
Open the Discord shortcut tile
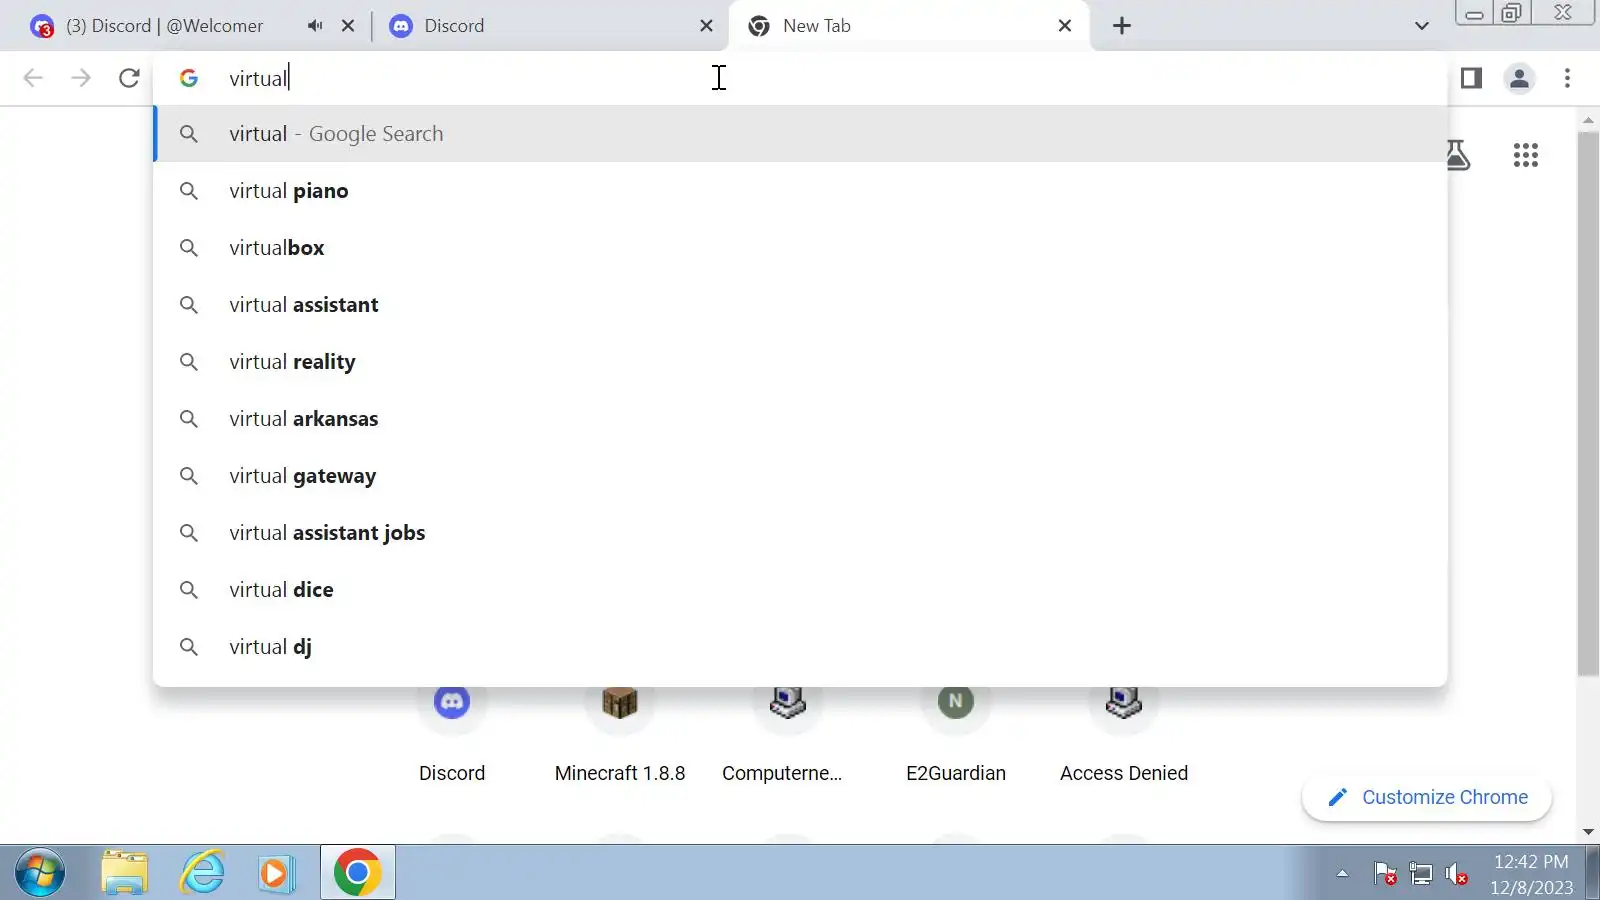pyautogui.click(x=452, y=735)
